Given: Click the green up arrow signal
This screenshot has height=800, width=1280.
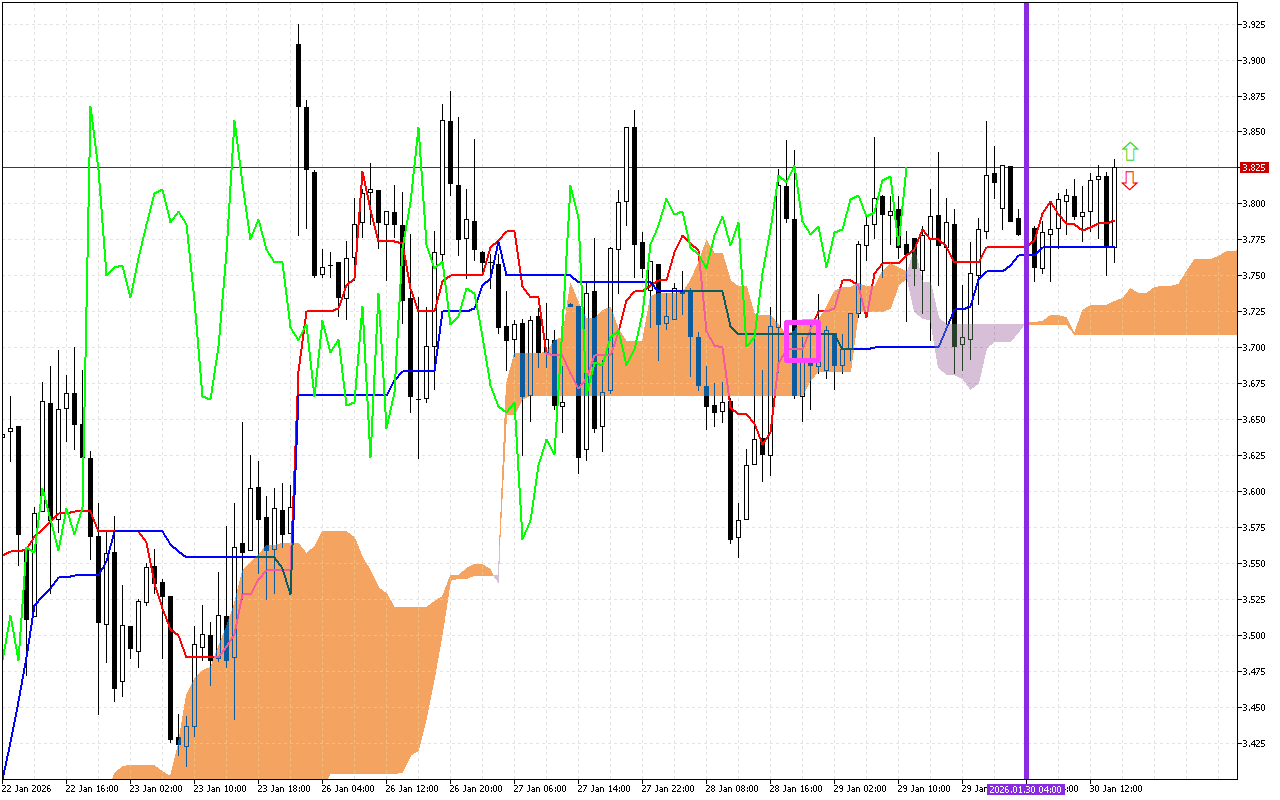Looking at the screenshot, I should pyautogui.click(x=1130, y=152).
